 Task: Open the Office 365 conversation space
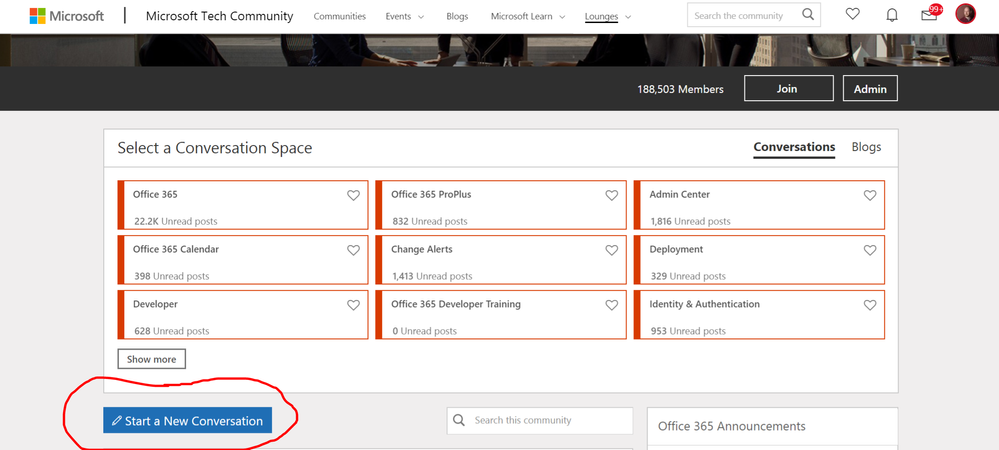point(243,205)
